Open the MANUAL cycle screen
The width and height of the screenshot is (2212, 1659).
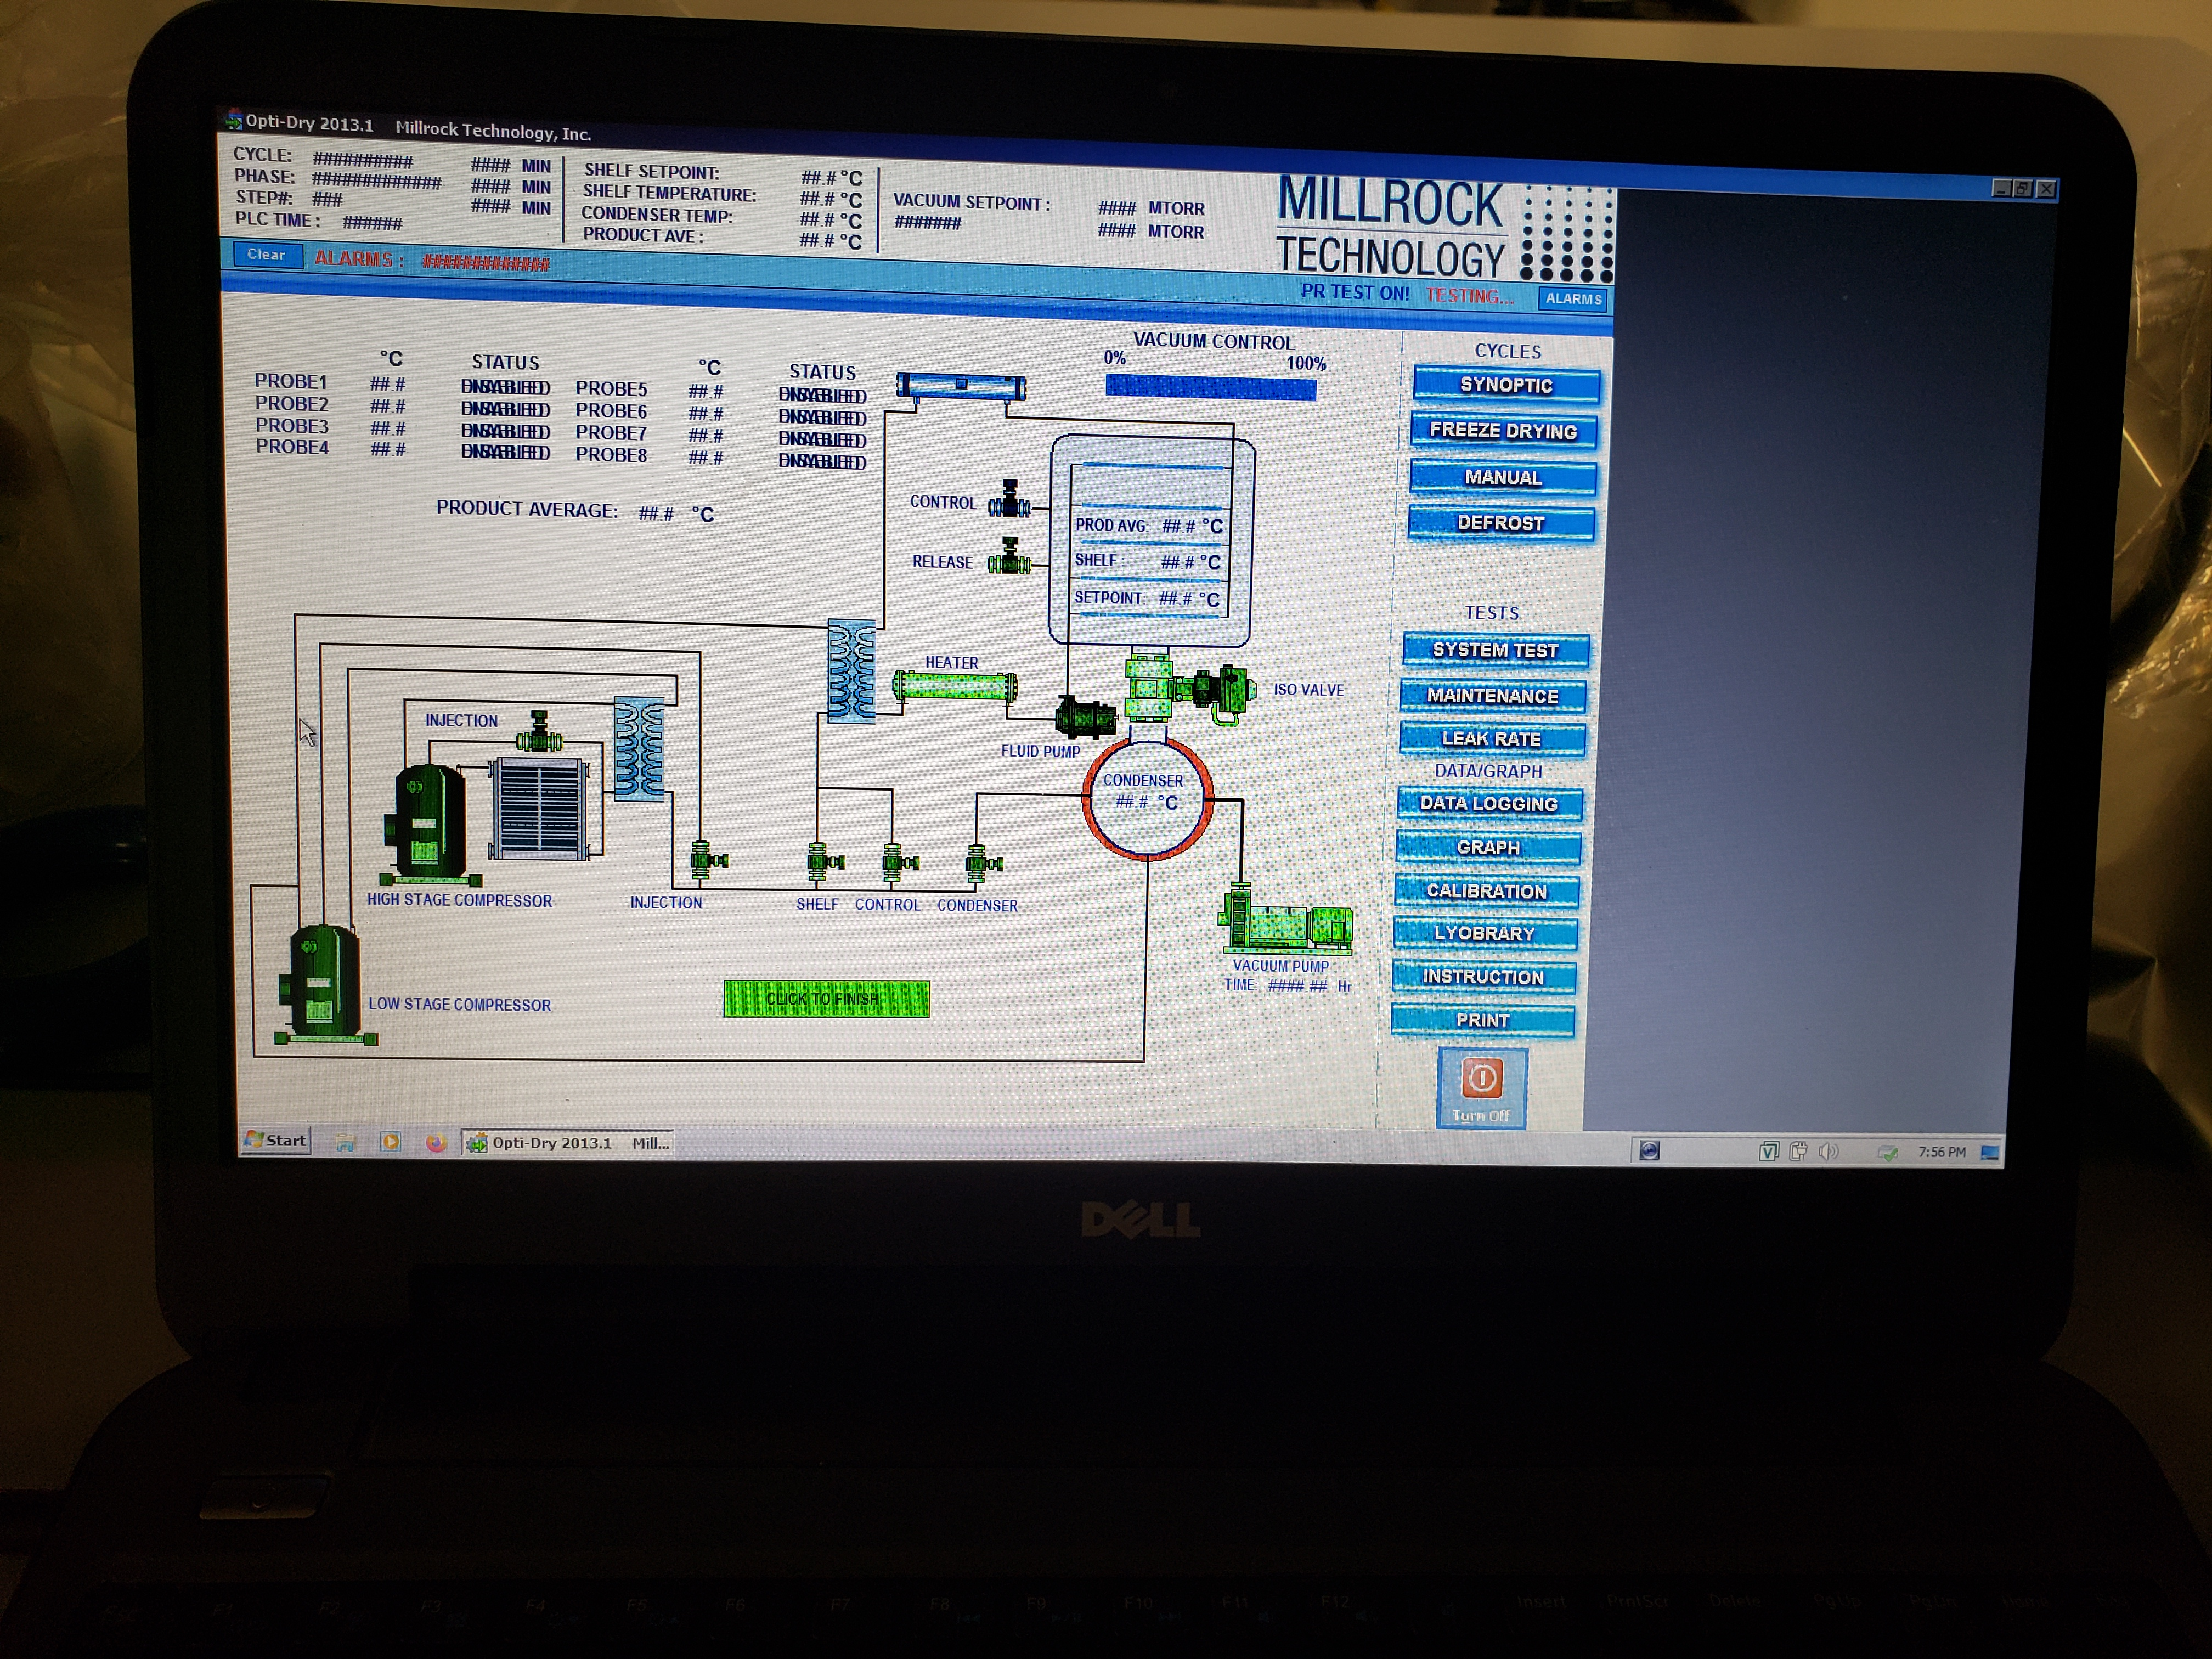point(1502,478)
